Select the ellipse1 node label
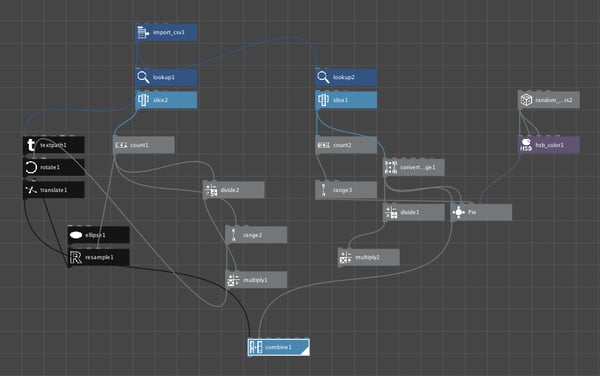 pyautogui.click(x=95, y=235)
